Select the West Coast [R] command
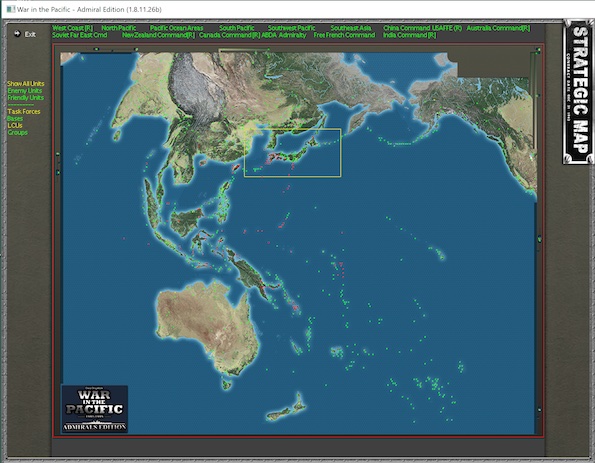This screenshot has width=595, height=463. click(x=72, y=28)
